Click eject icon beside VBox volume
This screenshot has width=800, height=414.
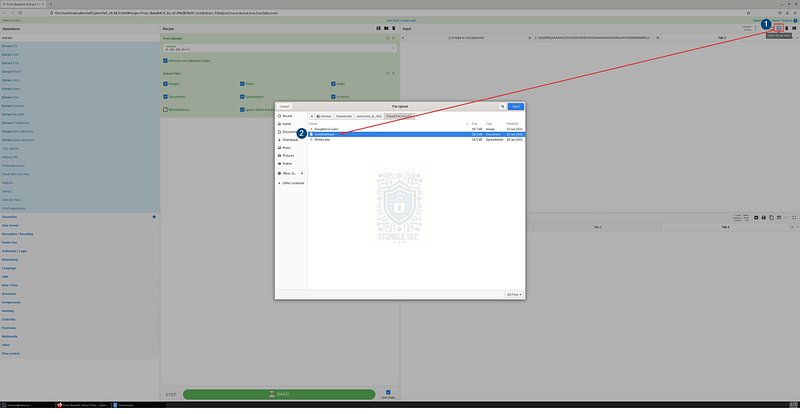tap(302, 174)
